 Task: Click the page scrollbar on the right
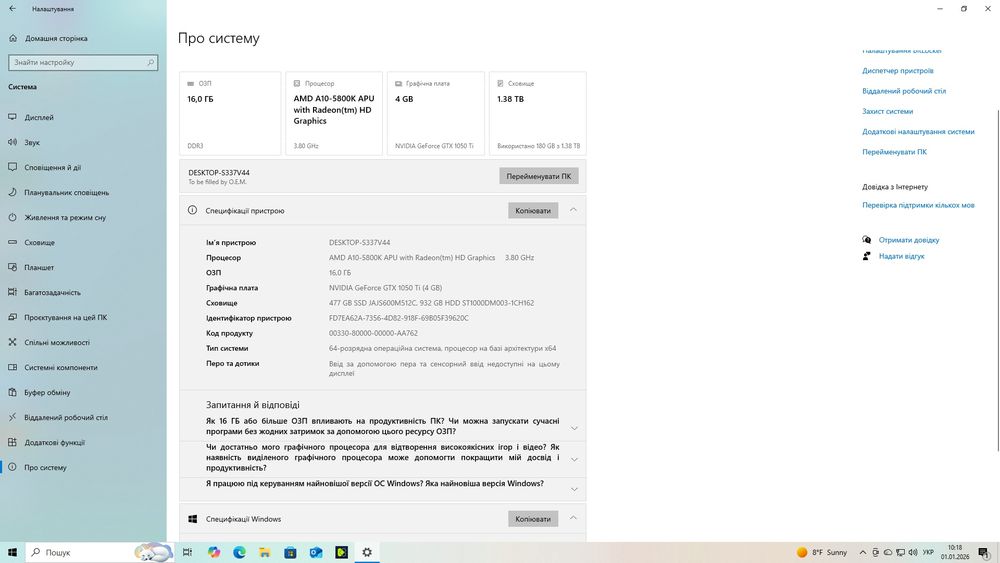(997, 281)
